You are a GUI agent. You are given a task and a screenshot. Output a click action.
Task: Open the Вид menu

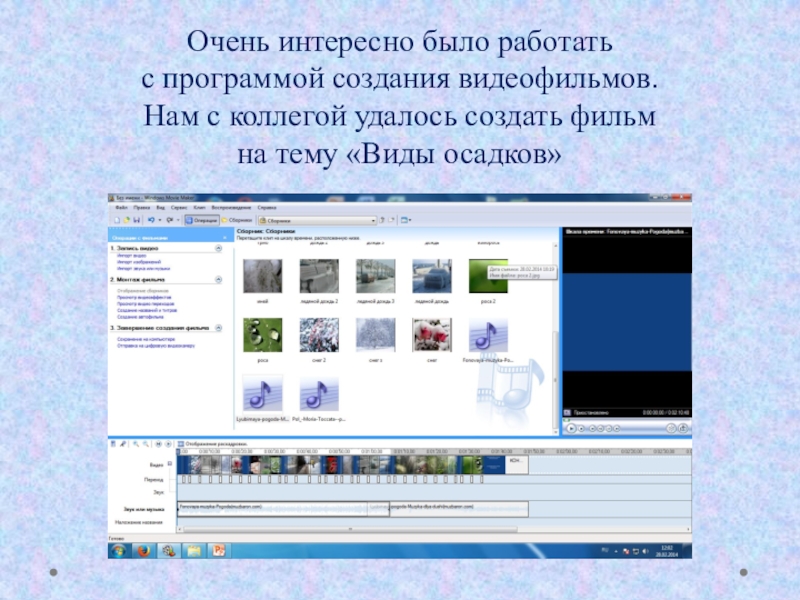[x=160, y=208]
